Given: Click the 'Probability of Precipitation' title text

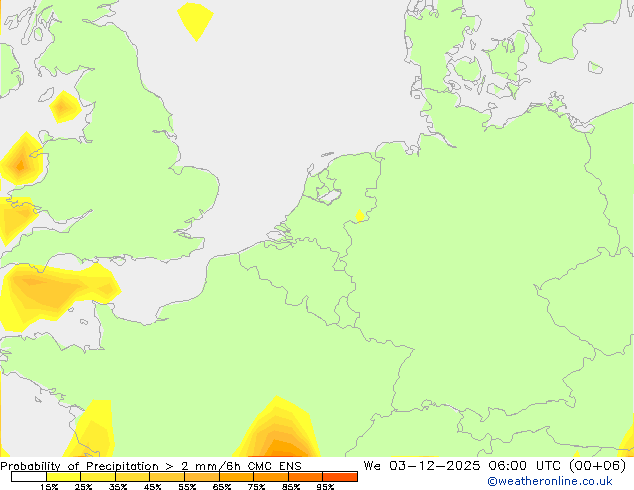Looking at the screenshot, I should click(x=79, y=466).
